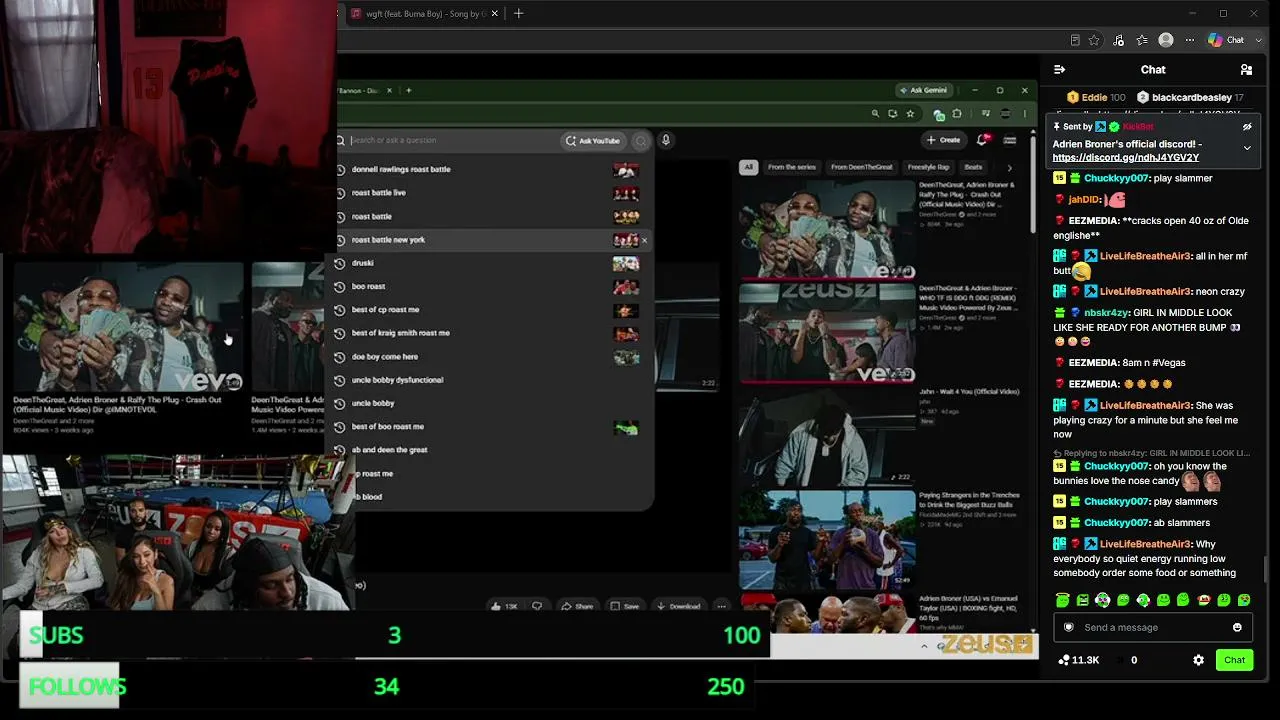Select the From DeenTheGreat chip

point(862,167)
